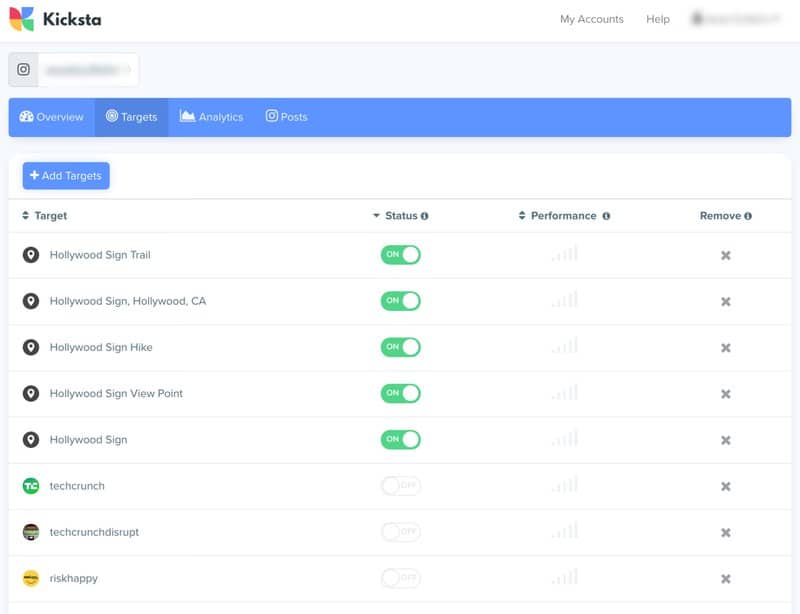
Task: Click the techcrunchdisrupt target name
Action: tap(94, 532)
